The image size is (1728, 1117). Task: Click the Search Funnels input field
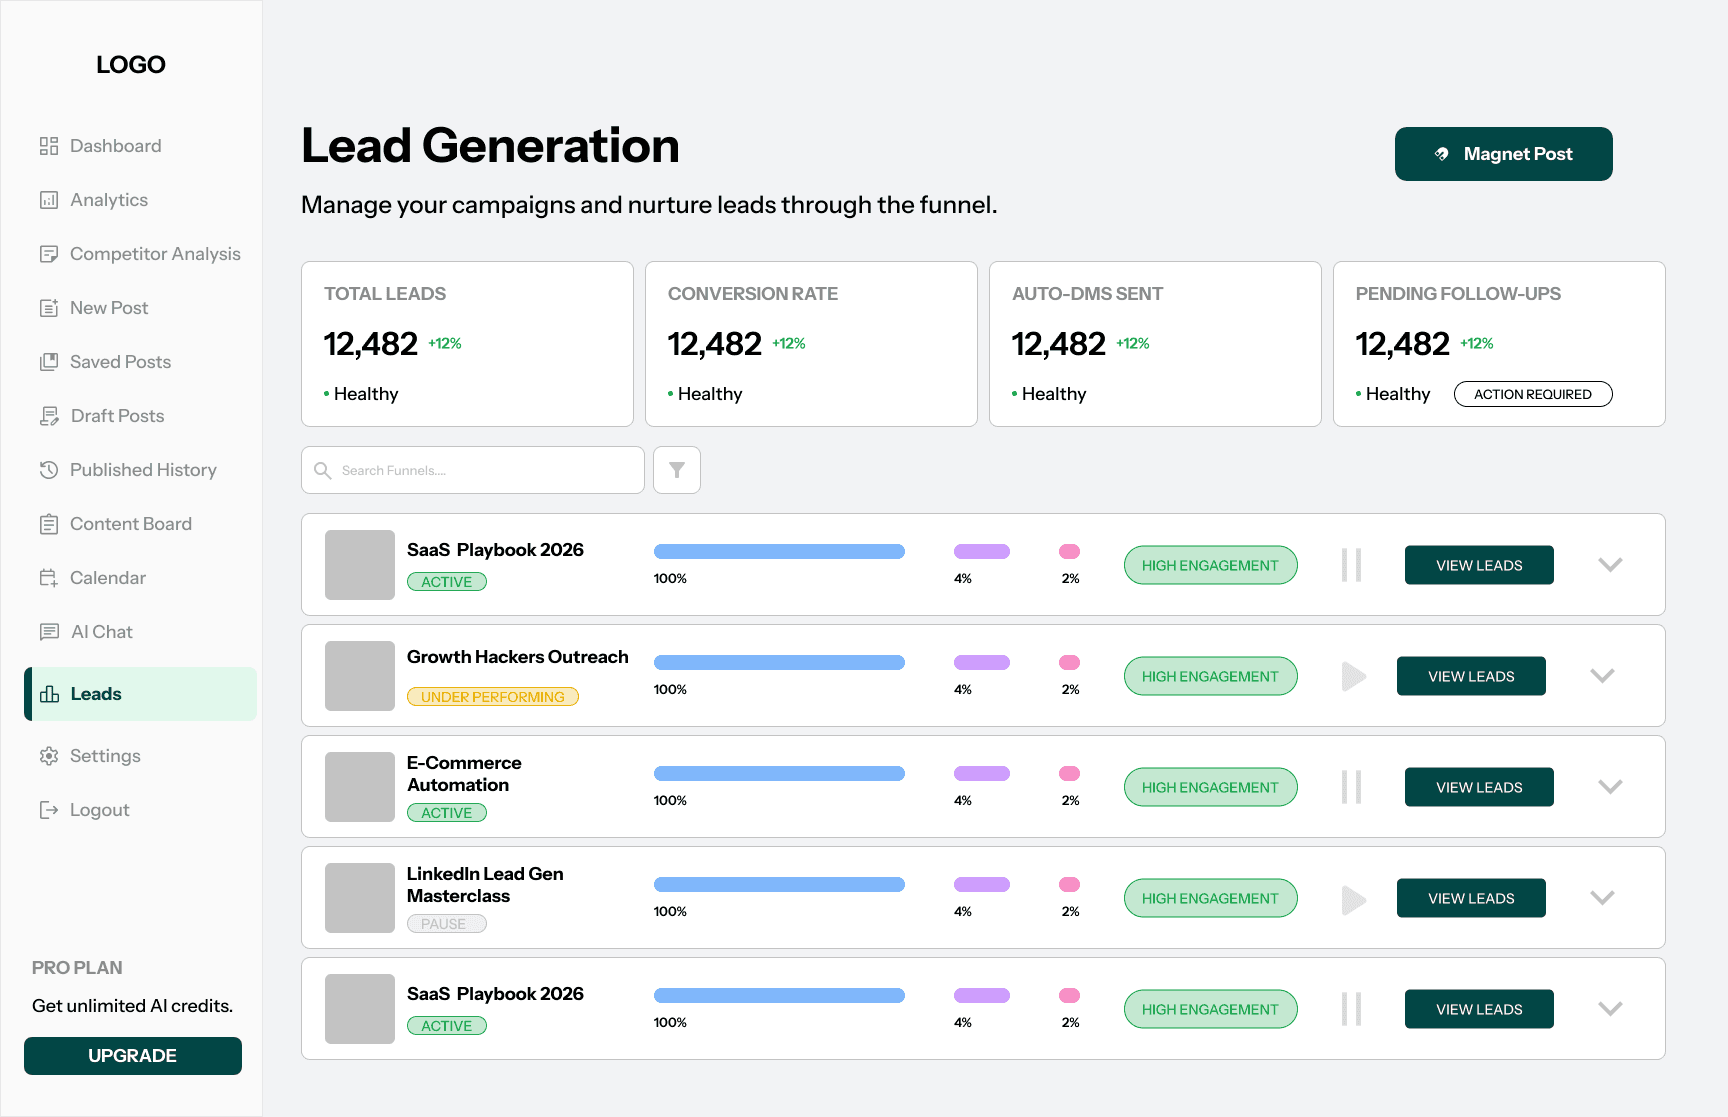pyautogui.click(x=473, y=470)
